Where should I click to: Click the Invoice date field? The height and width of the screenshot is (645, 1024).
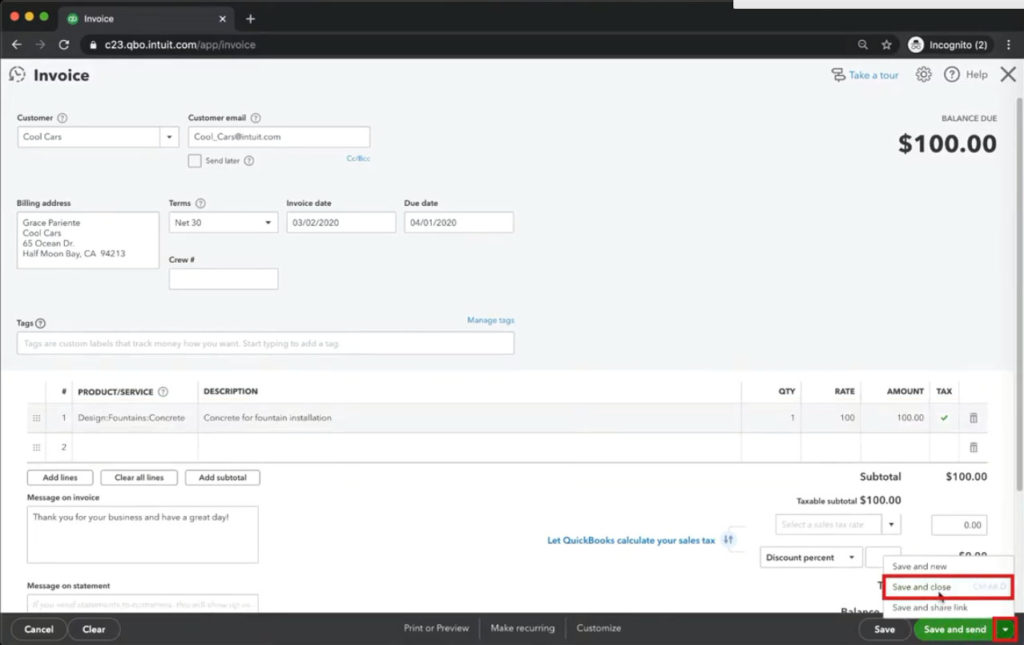[340, 223]
